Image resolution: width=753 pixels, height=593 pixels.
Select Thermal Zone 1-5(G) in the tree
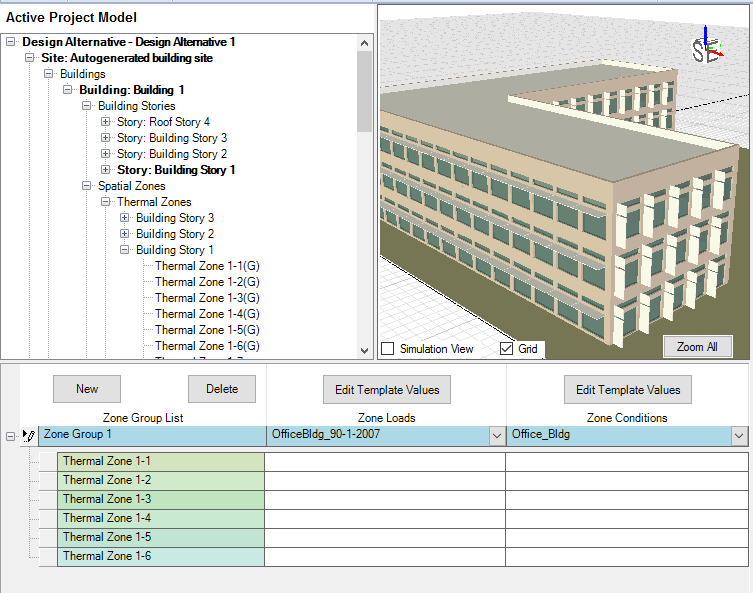point(207,330)
